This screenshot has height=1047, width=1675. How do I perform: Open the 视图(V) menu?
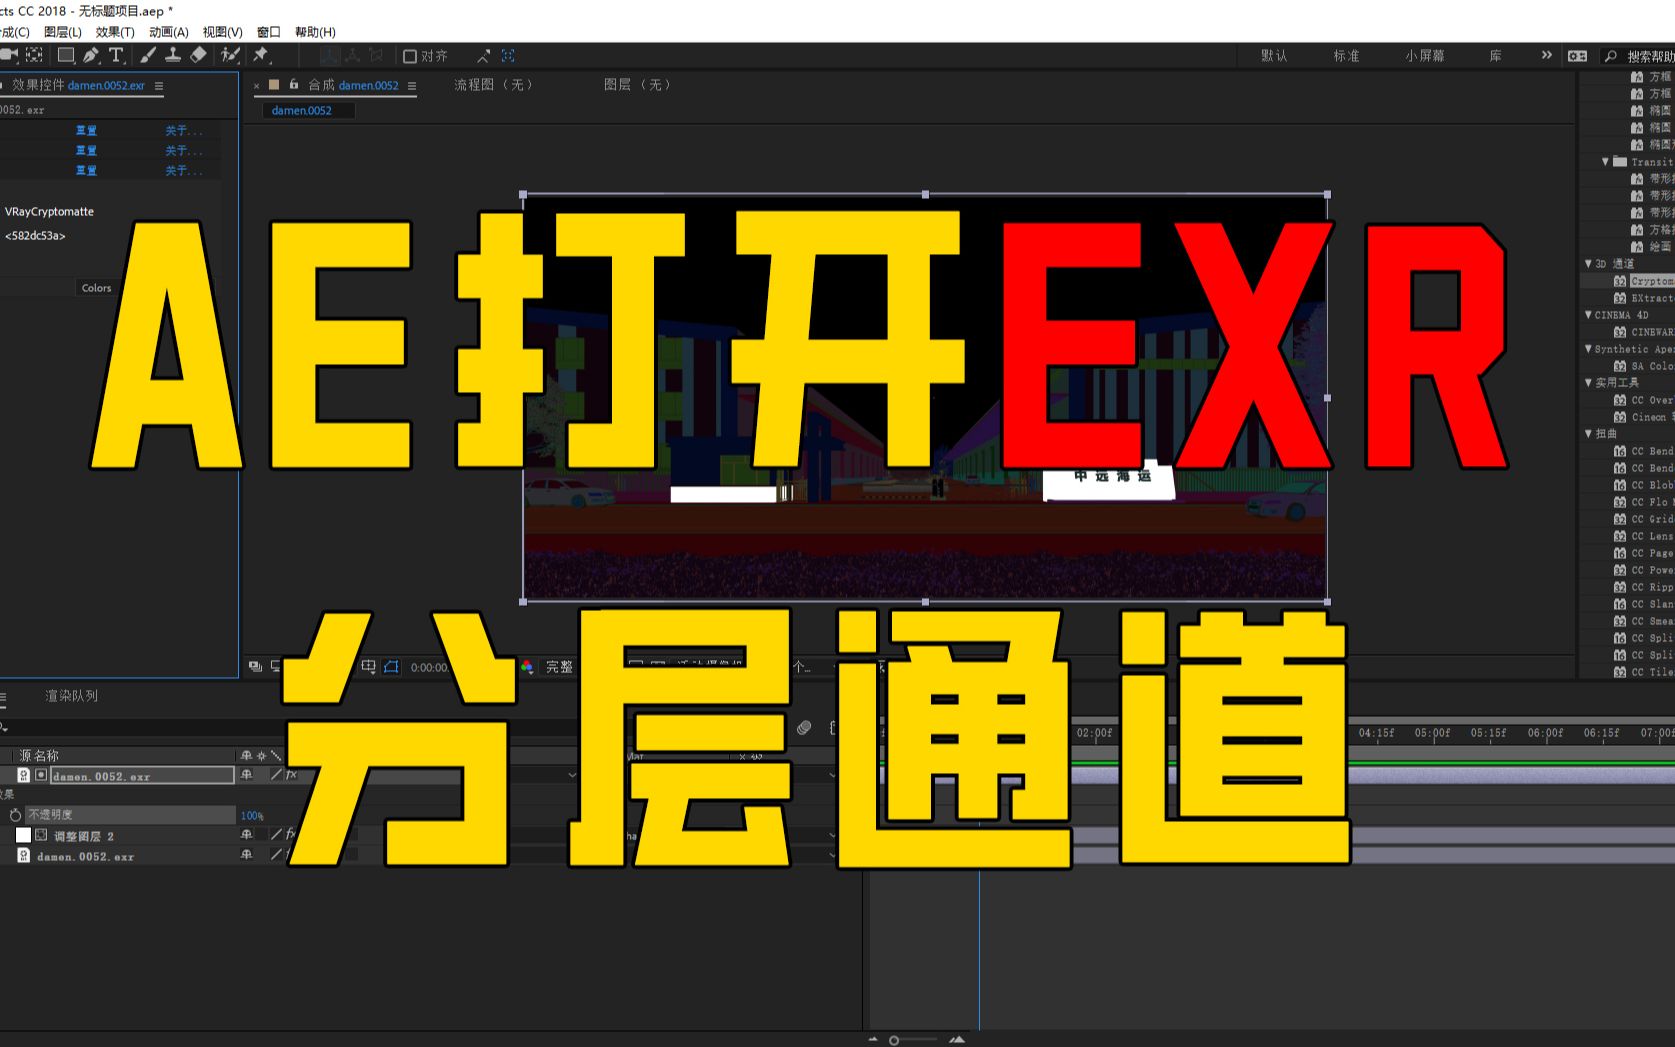click(x=223, y=32)
